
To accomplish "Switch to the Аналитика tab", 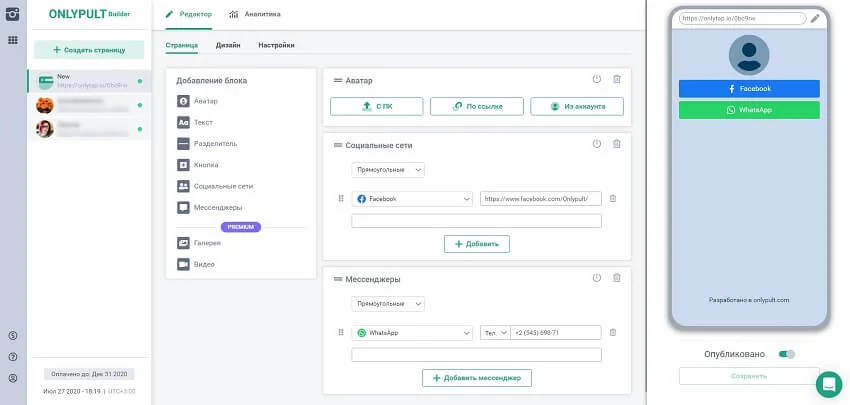I will pyautogui.click(x=255, y=15).
